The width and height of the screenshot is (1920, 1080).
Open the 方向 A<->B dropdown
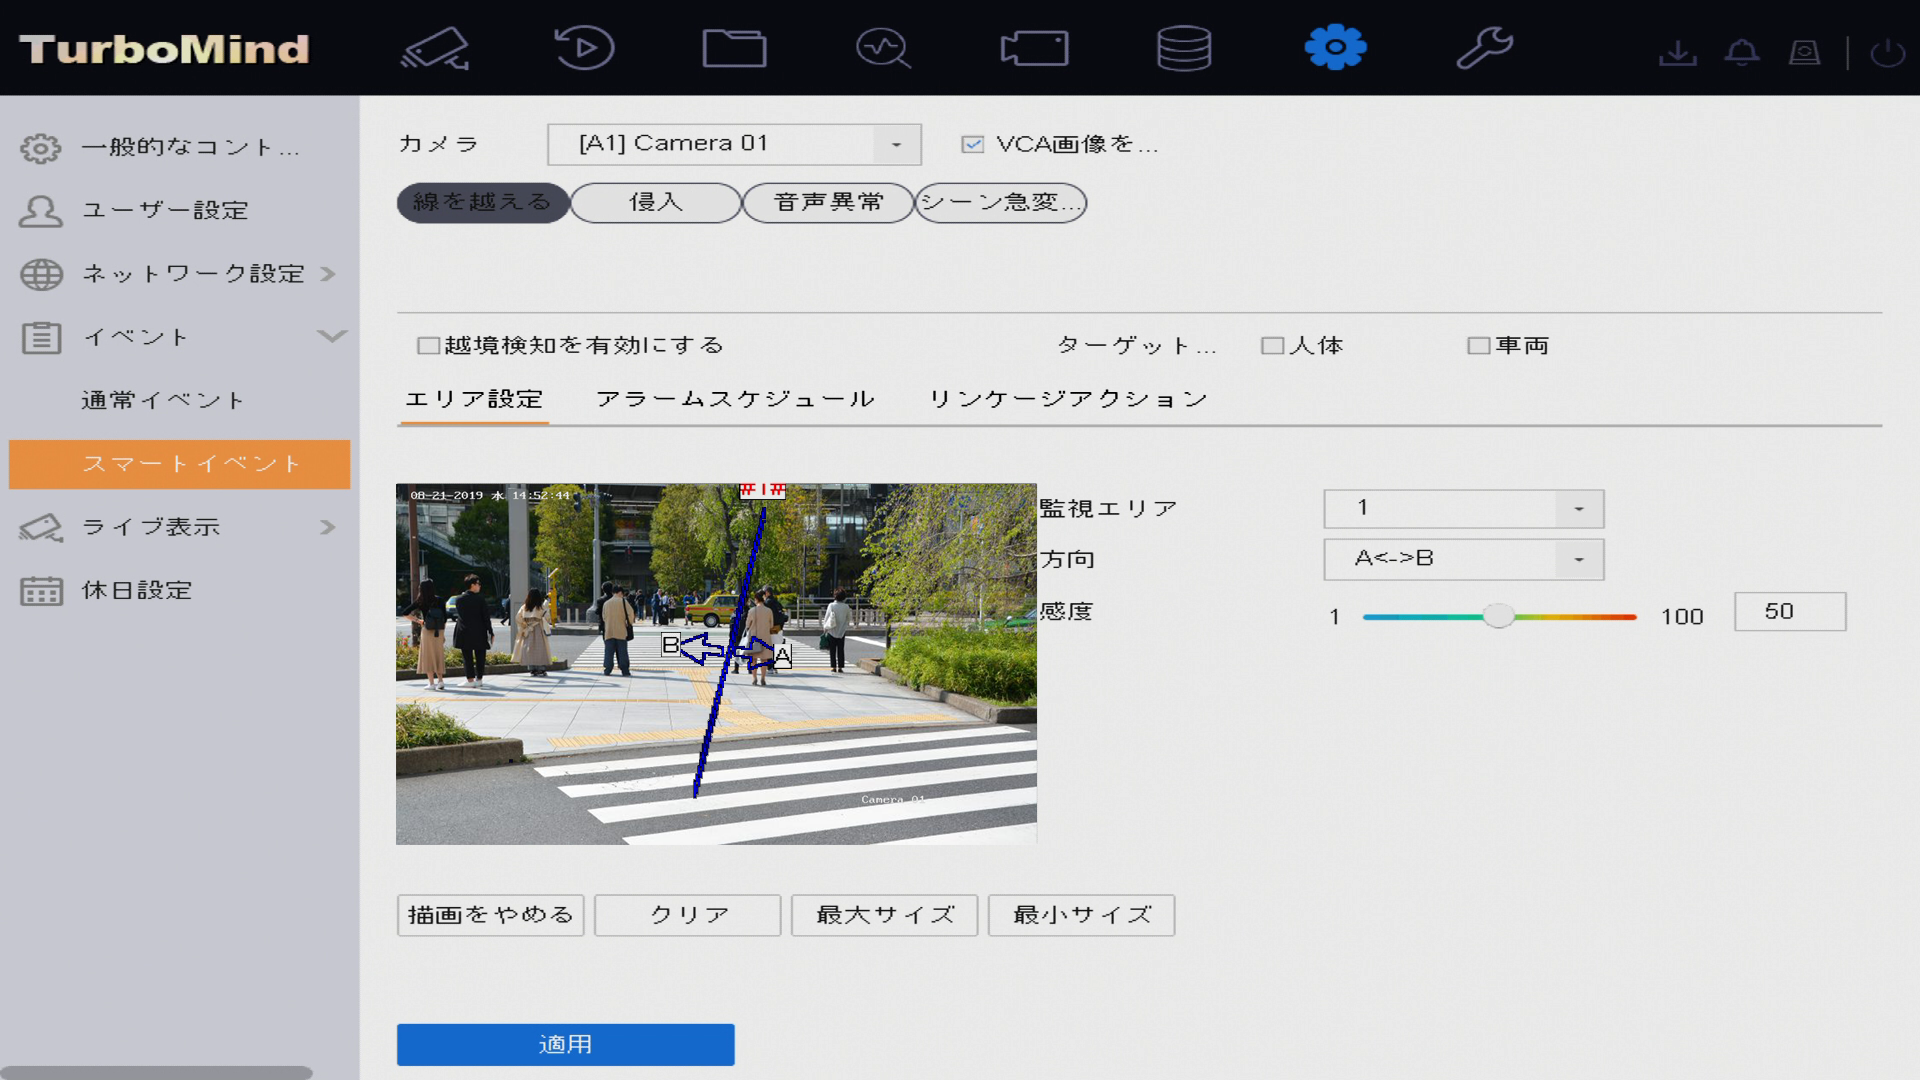(1463, 559)
